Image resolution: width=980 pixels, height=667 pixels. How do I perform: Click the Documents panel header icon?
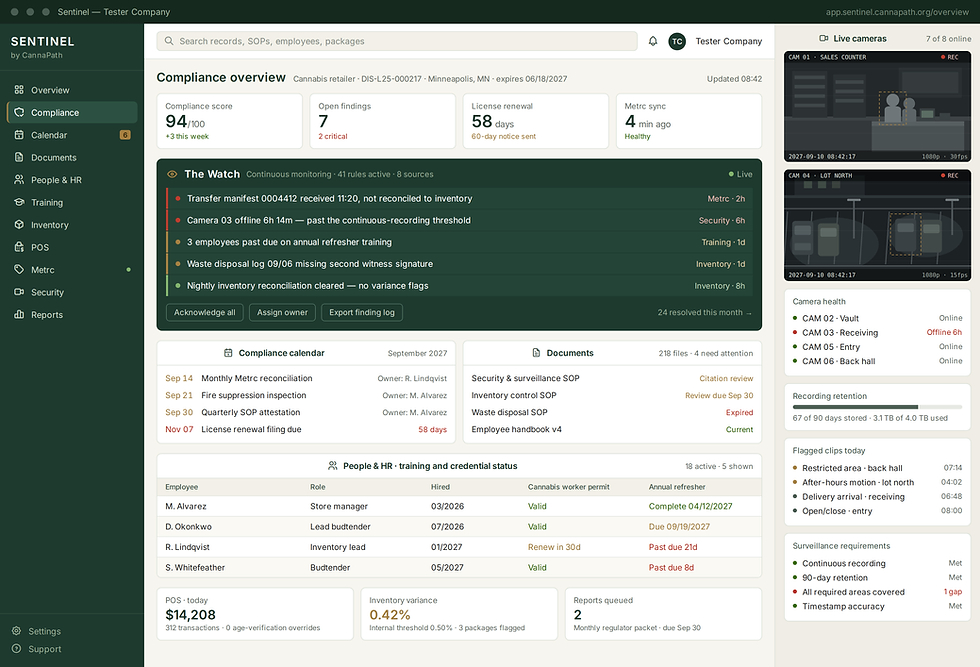[536, 353]
